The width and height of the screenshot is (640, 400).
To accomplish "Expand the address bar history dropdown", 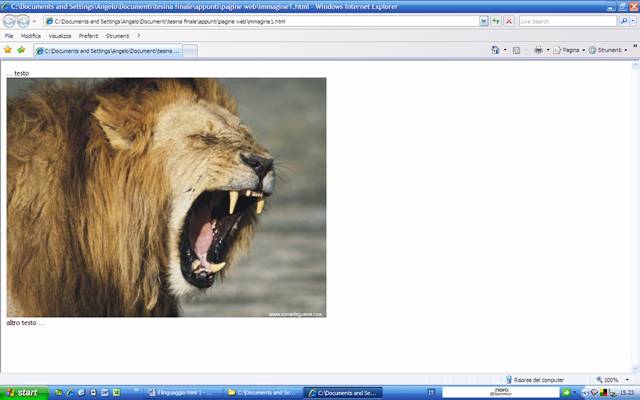I will tap(484, 21).
